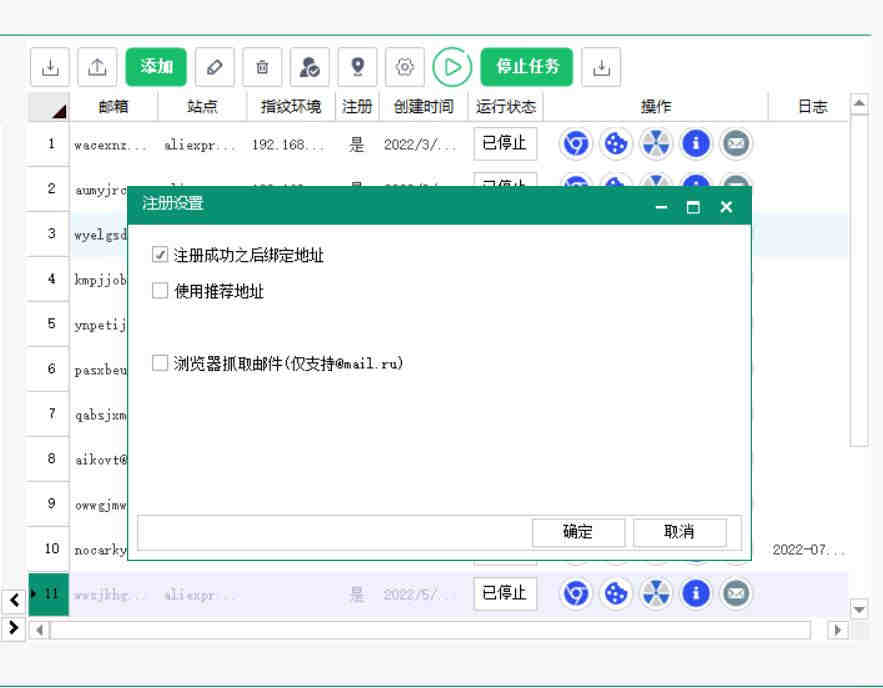The width and height of the screenshot is (883, 688).
Task: Click the right chevron expand button
Action: click(x=14, y=628)
